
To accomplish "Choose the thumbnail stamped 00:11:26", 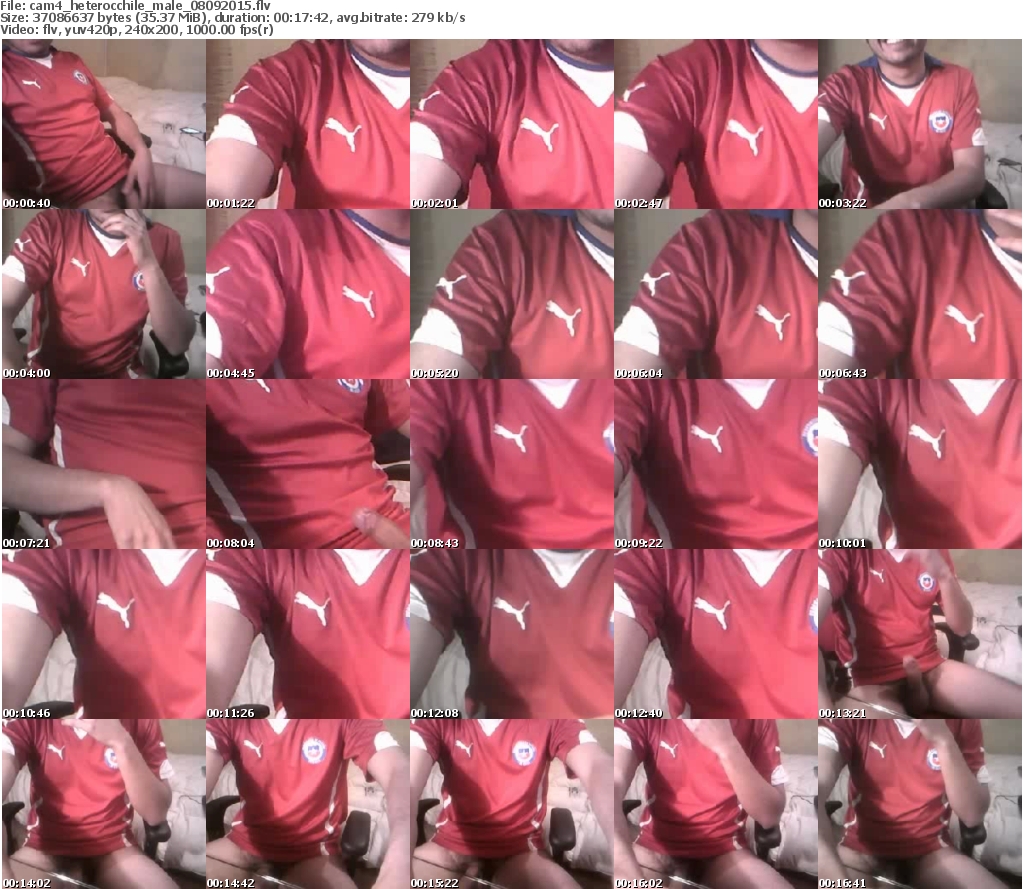I will (308, 634).
